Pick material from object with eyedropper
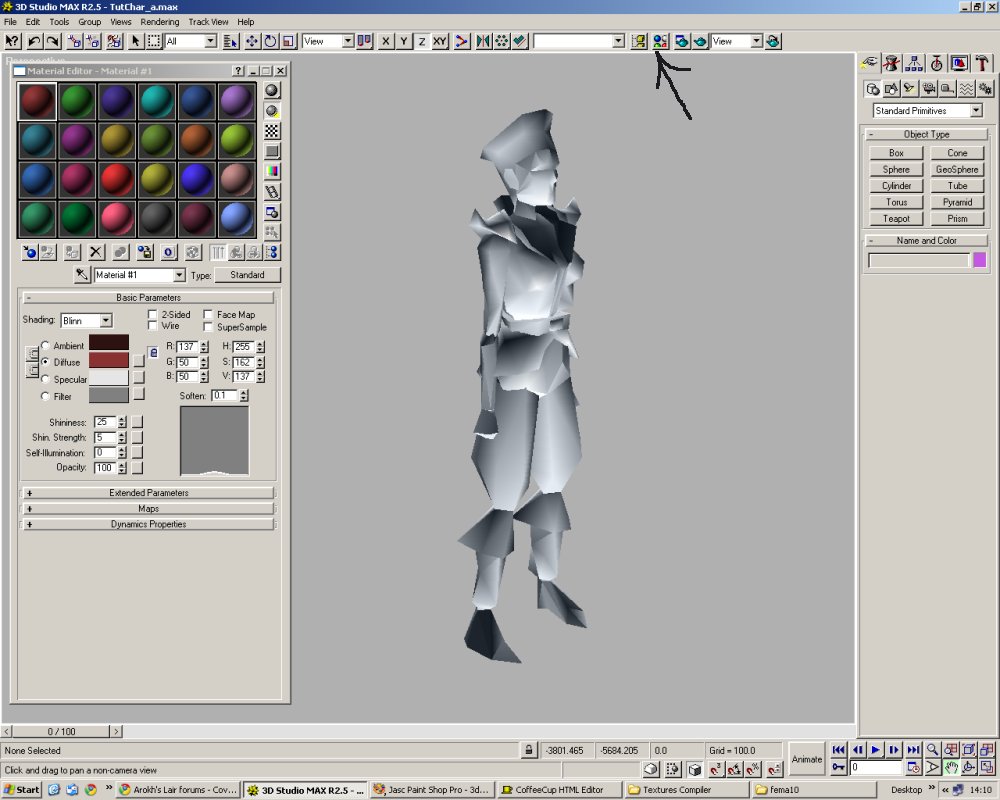The image size is (1000, 800). (x=82, y=275)
